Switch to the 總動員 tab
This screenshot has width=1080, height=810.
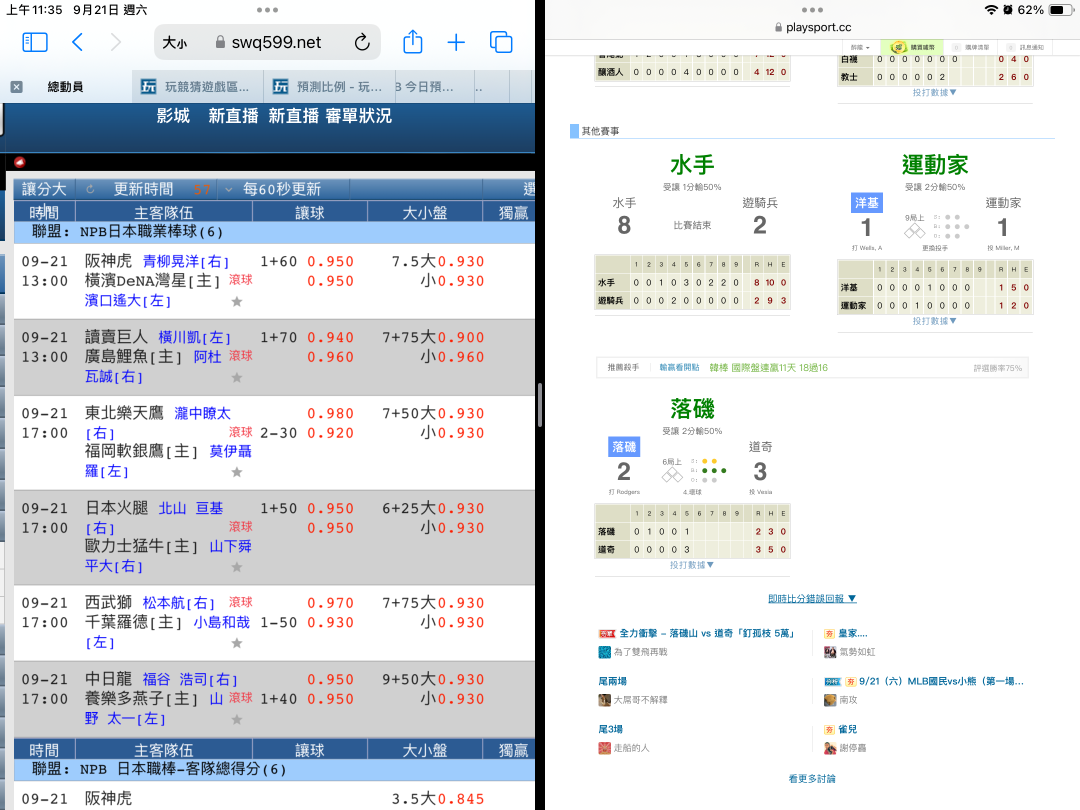[65, 87]
